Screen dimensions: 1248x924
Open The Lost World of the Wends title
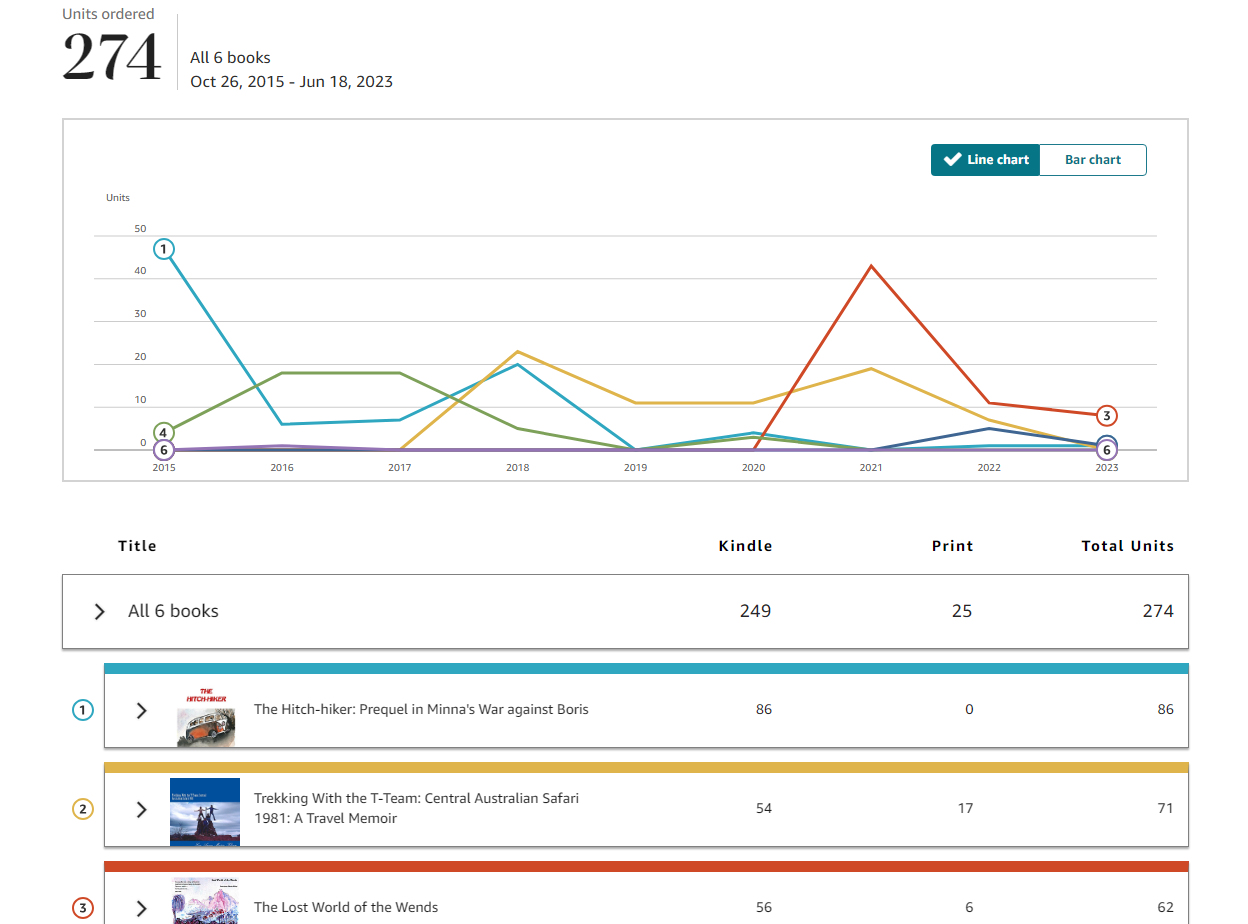tap(346, 907)
